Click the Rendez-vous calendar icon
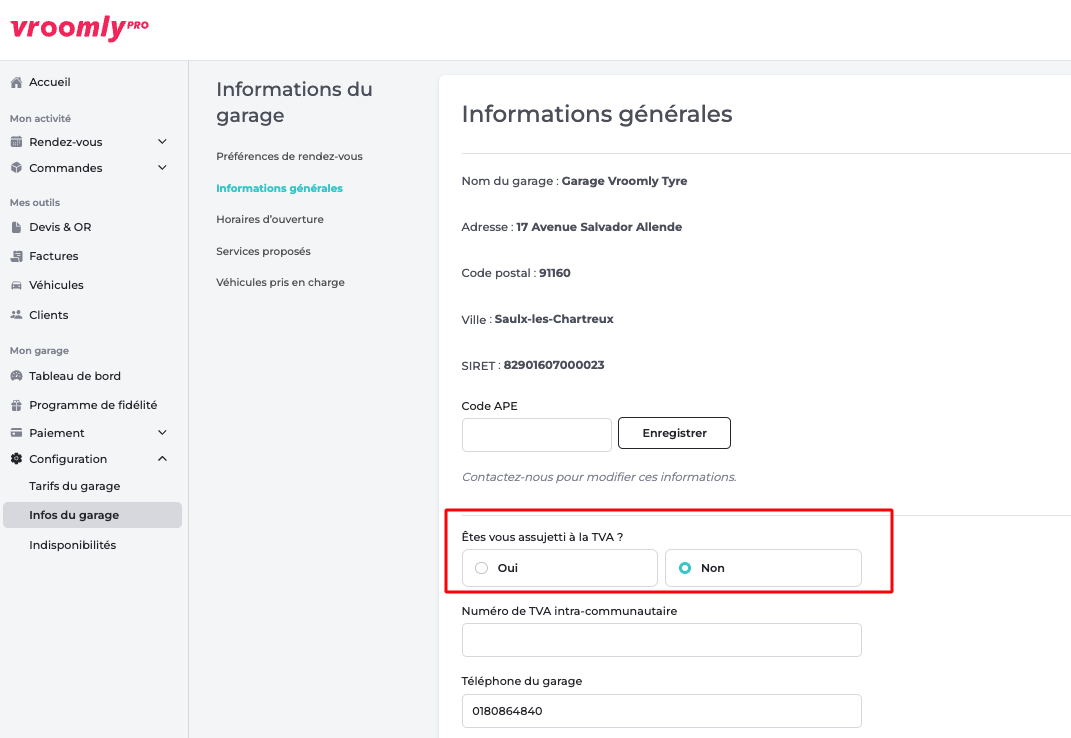This screenshot has height=738, width=1071. (x=16, y=142)
